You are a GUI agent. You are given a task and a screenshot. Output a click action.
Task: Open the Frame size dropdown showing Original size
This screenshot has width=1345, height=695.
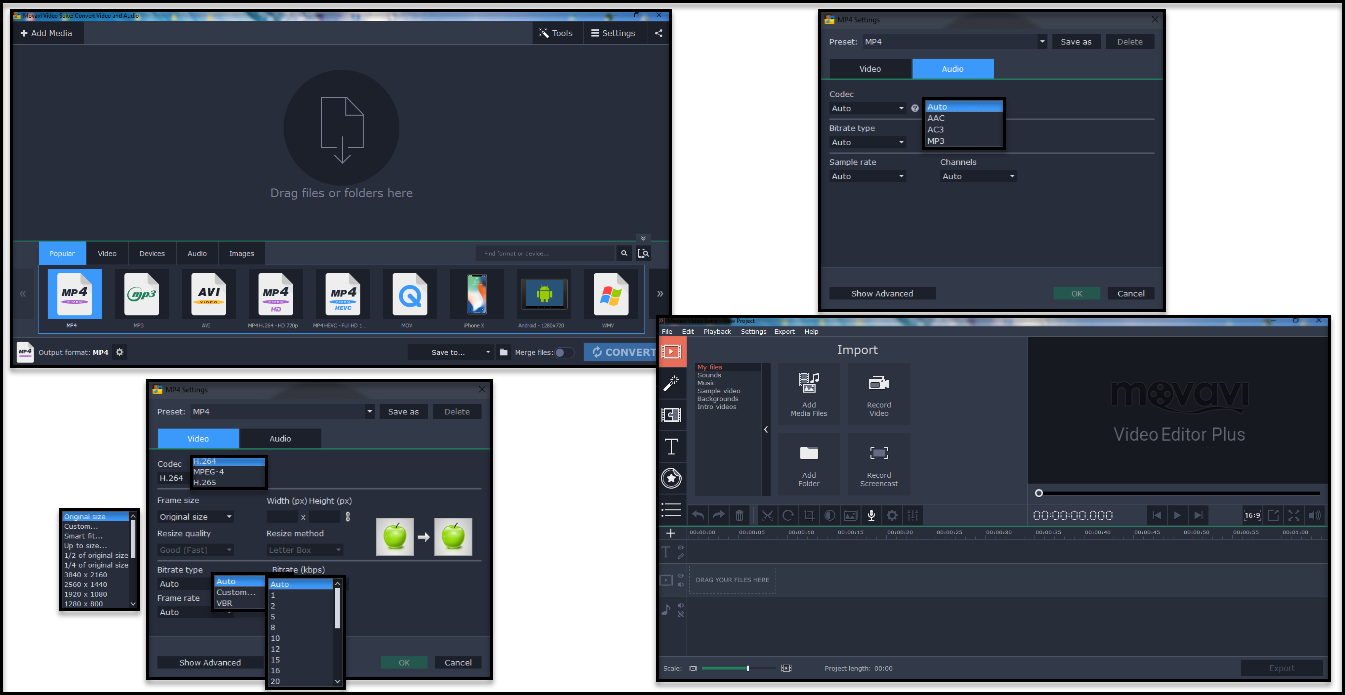pyautogui.click(x=196, y=517)
